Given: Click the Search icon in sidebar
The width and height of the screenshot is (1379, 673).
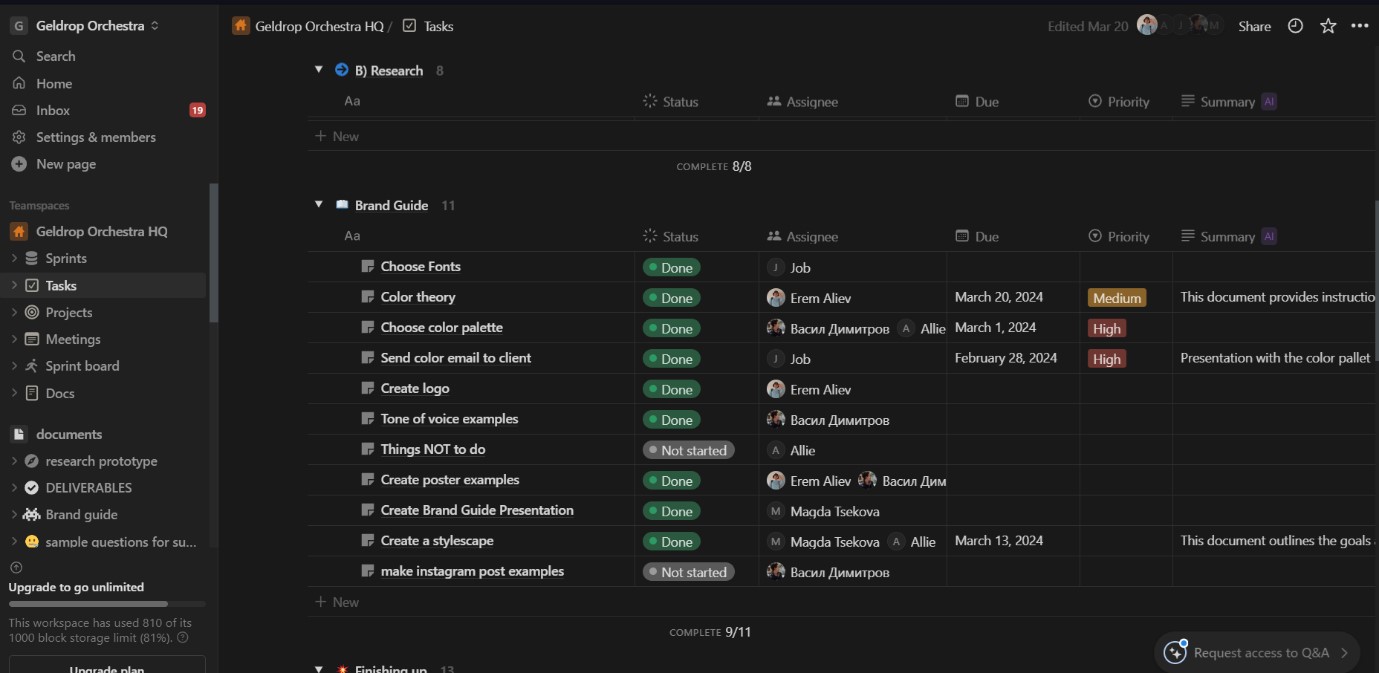Looking at the screenshot, I should click(x=19, y=57).
